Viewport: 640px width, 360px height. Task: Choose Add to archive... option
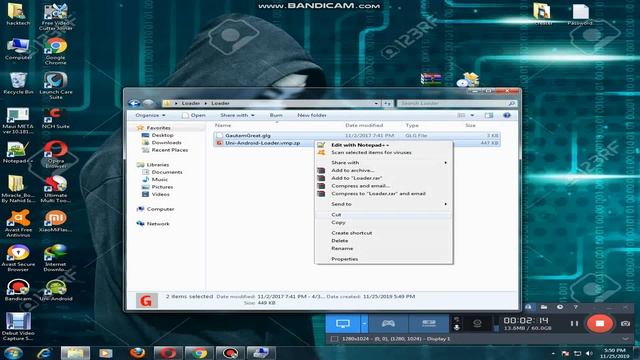384,171
